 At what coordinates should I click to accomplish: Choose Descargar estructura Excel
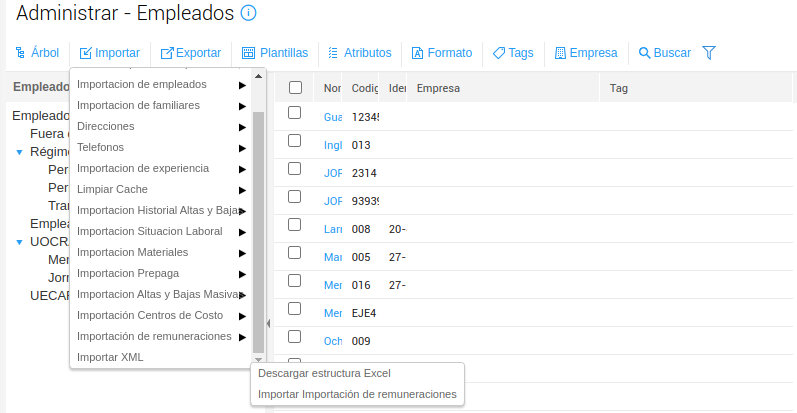click(x=323, y=373)
